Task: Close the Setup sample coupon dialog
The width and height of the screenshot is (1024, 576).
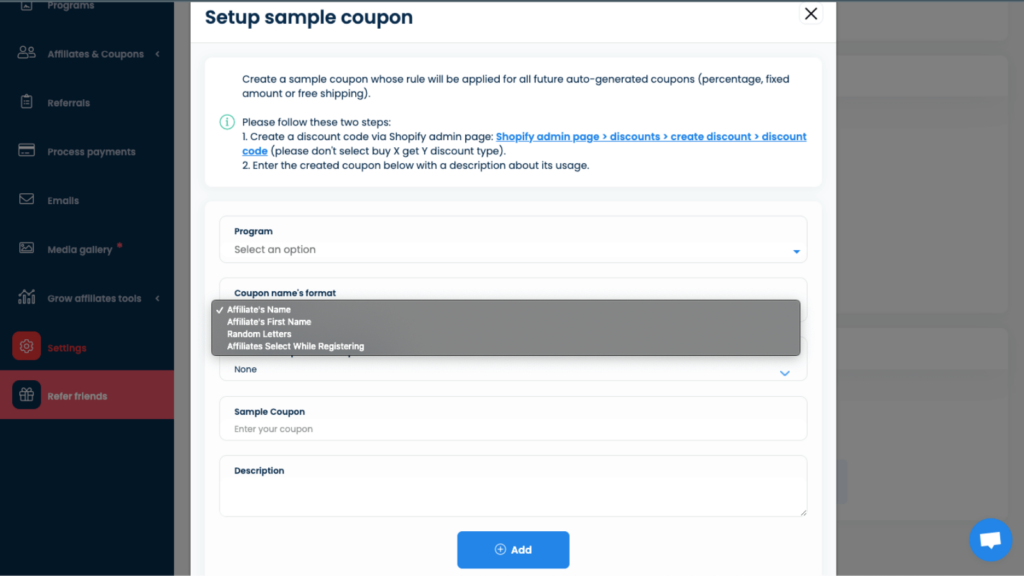Action: click(811, 14)
